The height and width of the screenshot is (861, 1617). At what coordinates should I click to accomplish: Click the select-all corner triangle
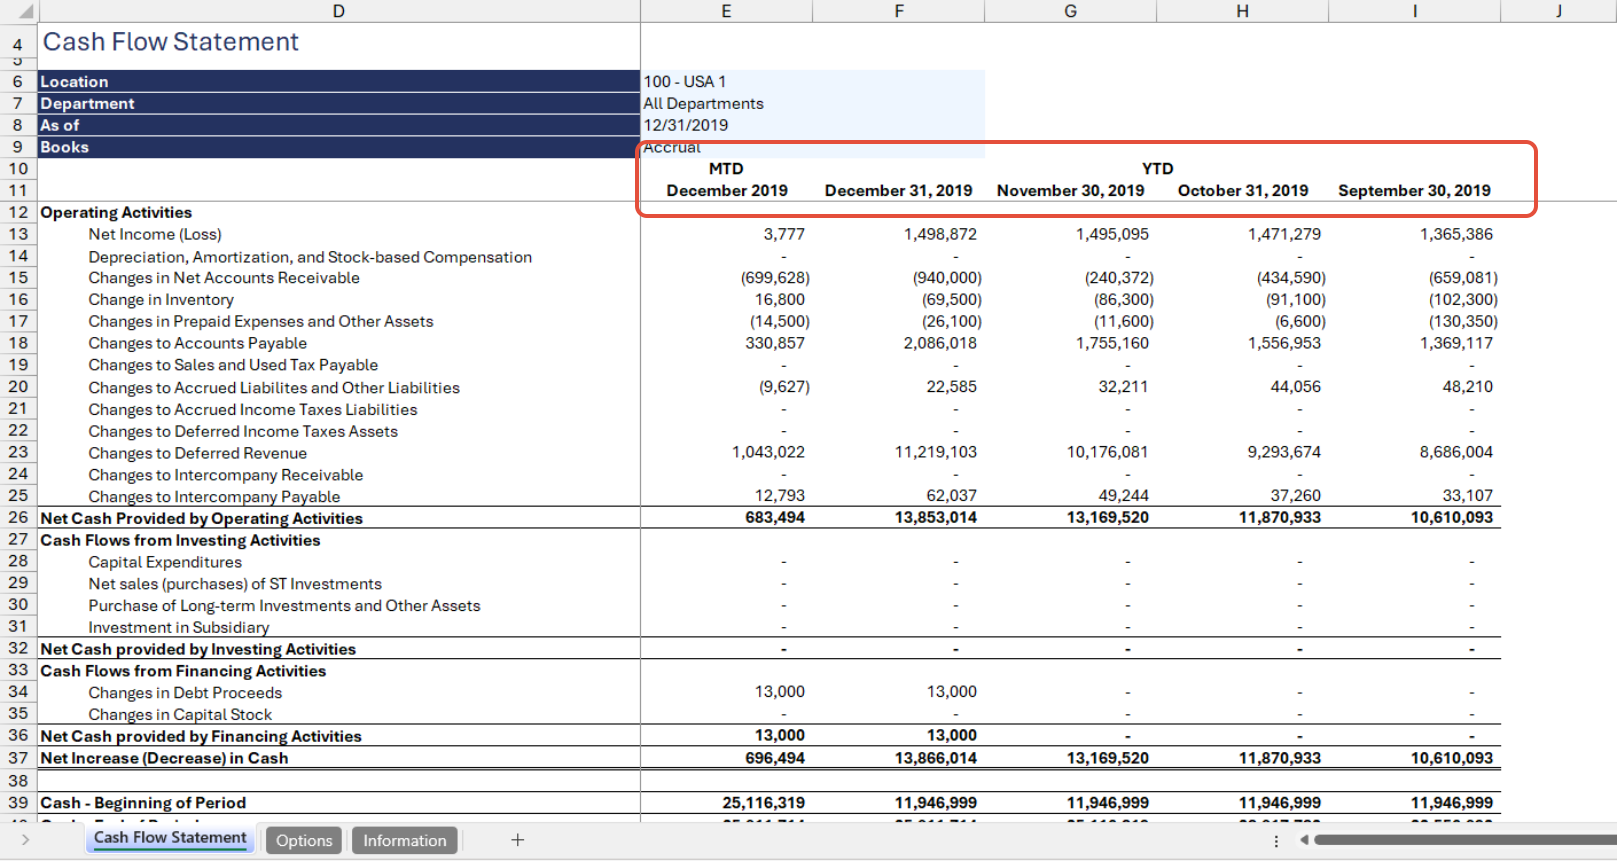[x=25, y=13]
